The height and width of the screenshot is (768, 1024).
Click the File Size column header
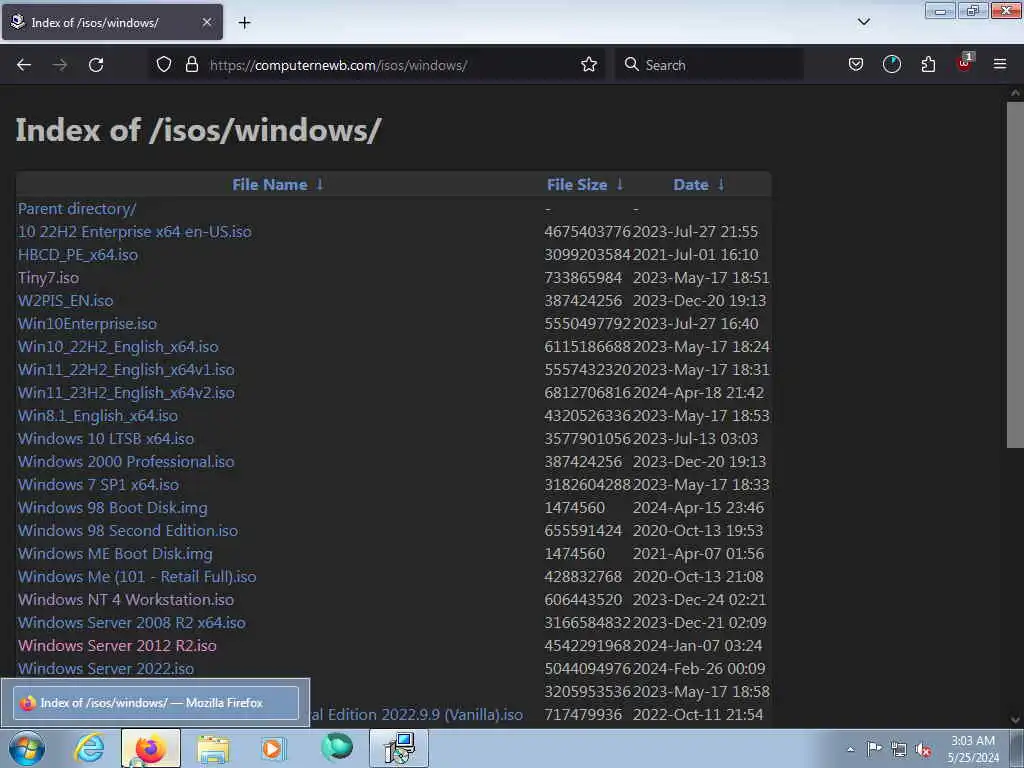(577, 185)
